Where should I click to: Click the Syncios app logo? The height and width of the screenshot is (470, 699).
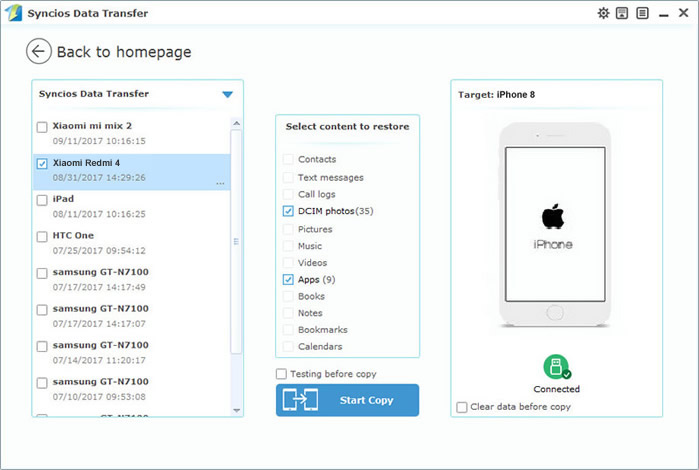pos(13,13)
